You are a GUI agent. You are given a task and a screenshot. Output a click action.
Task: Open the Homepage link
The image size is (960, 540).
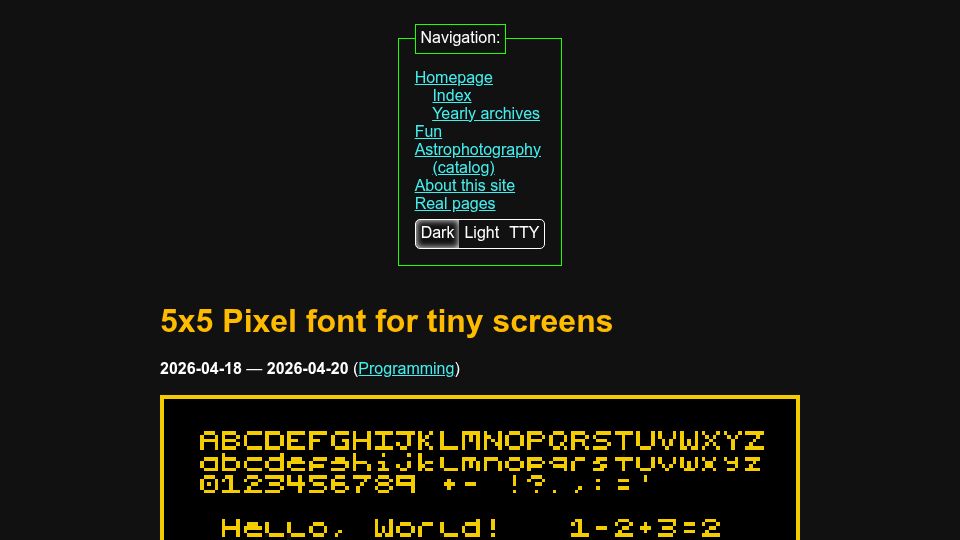[453, 78]
